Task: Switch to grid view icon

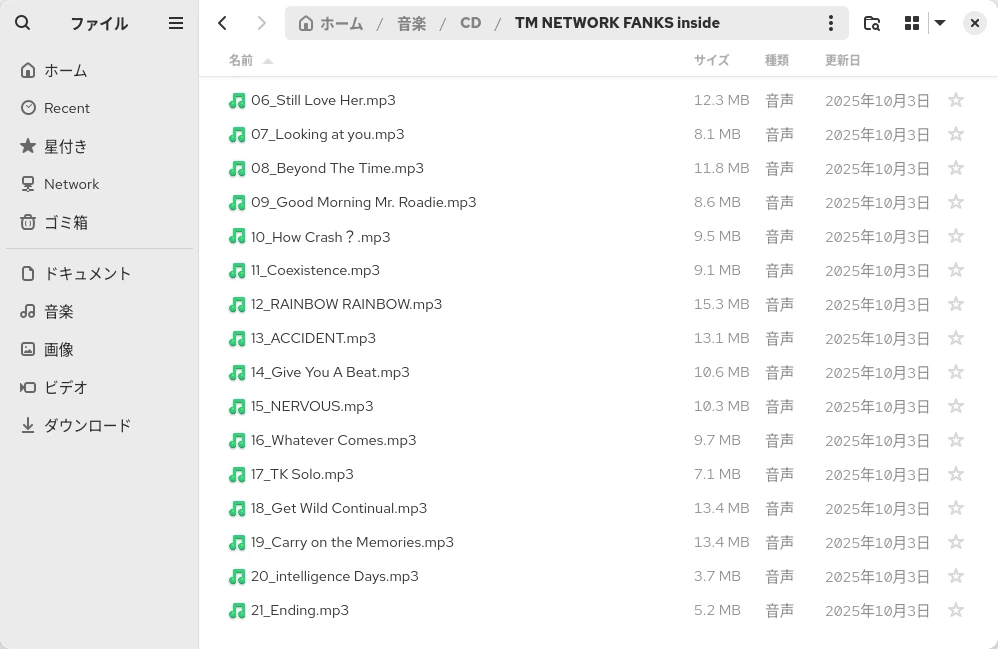Action: click(911, 23)
